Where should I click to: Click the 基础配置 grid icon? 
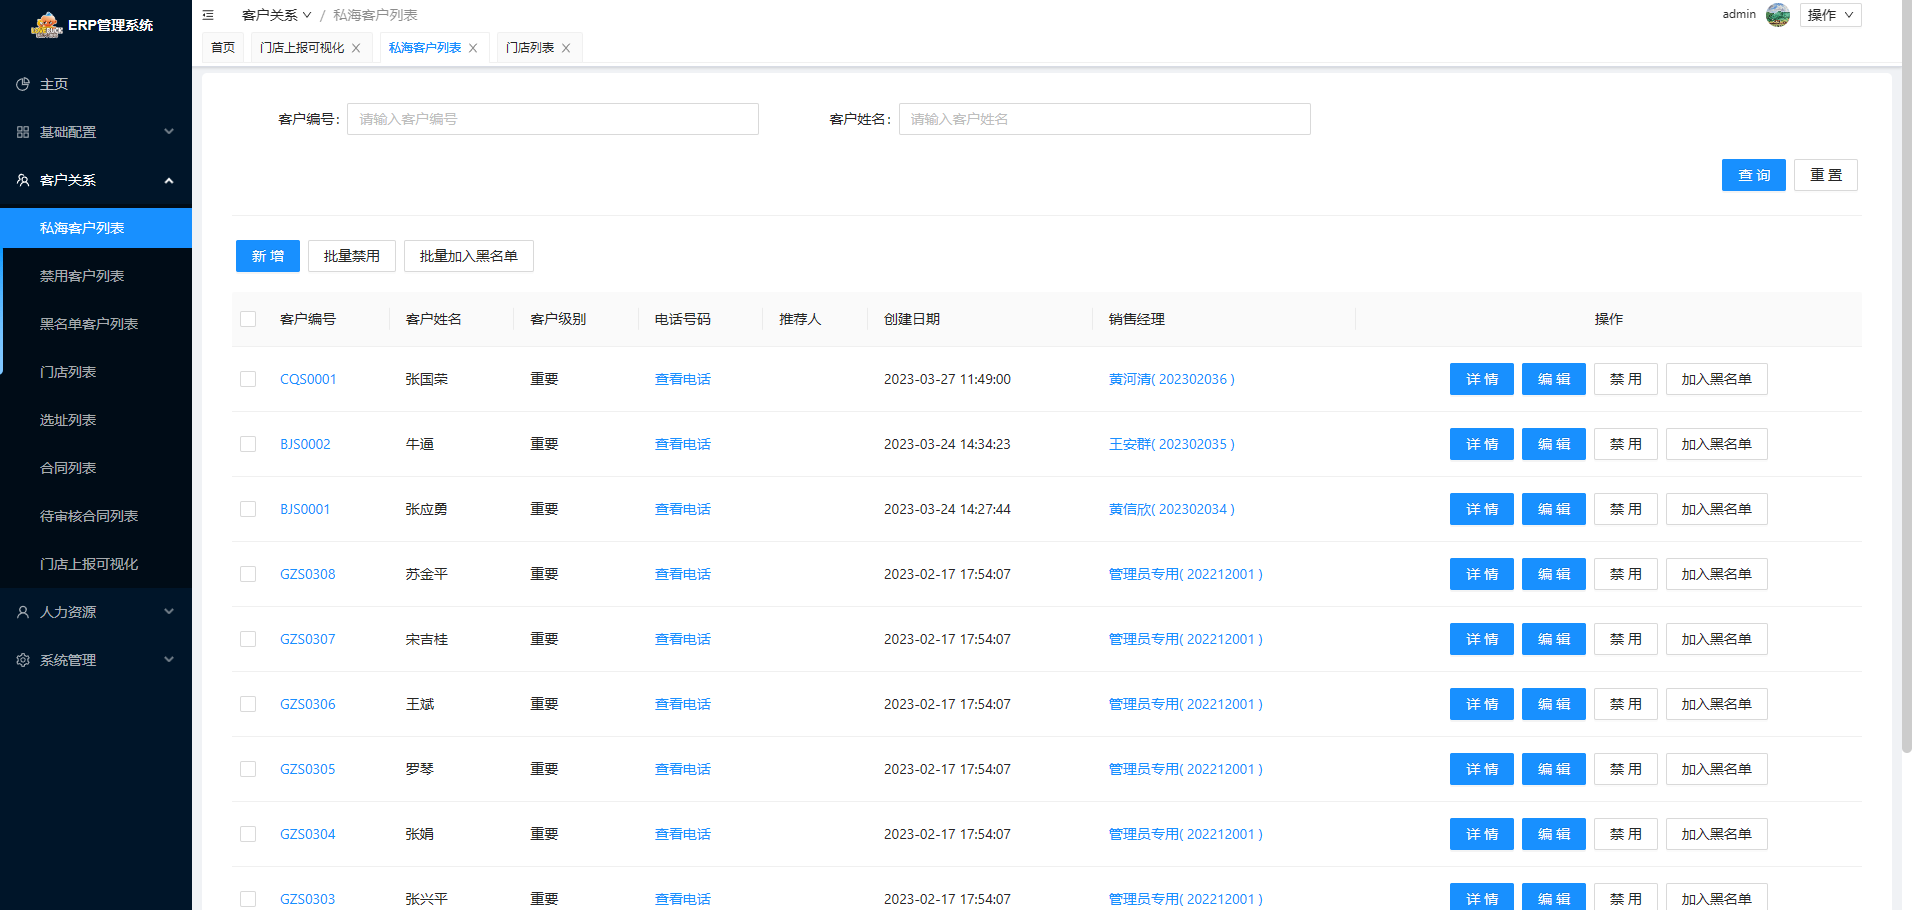point(23,132)
